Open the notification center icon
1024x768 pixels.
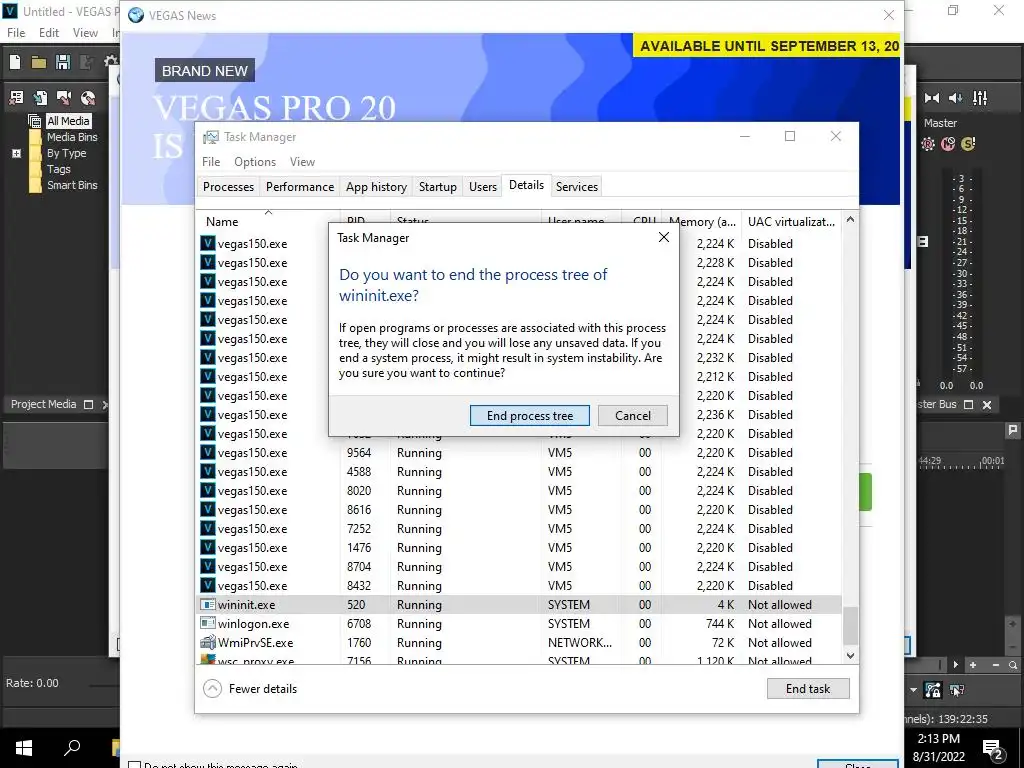coord(993,748)
